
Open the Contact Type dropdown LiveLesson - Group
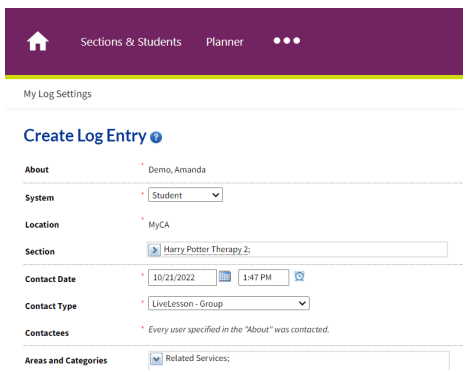229,303
